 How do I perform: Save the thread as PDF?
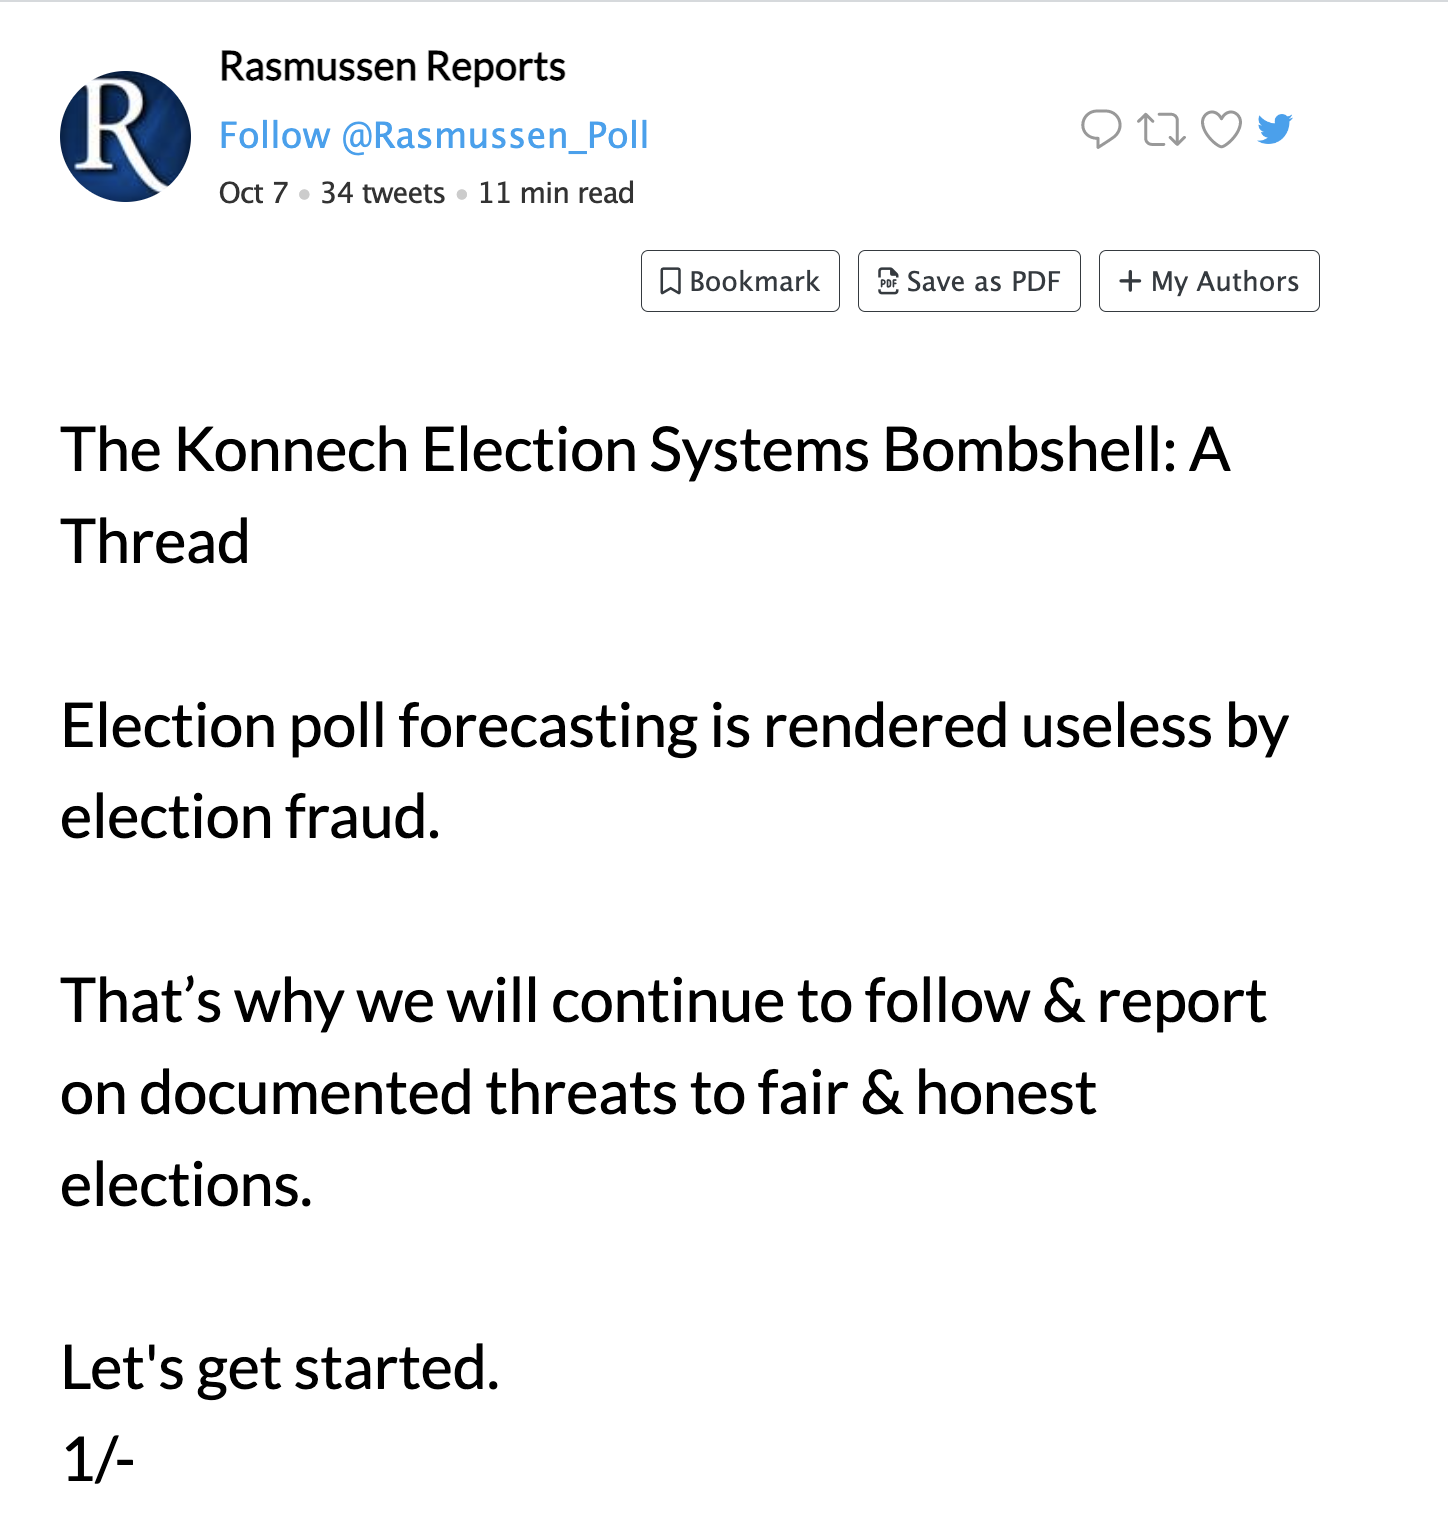969,281
